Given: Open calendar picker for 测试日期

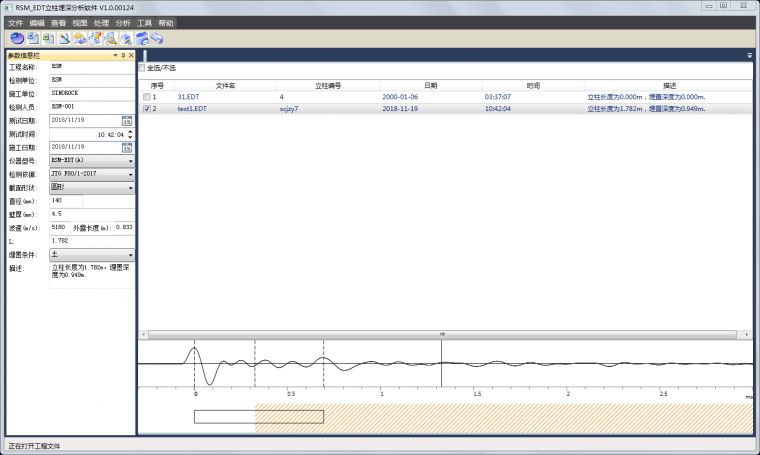Looking at the screenshot, I should tap(127, 120).
